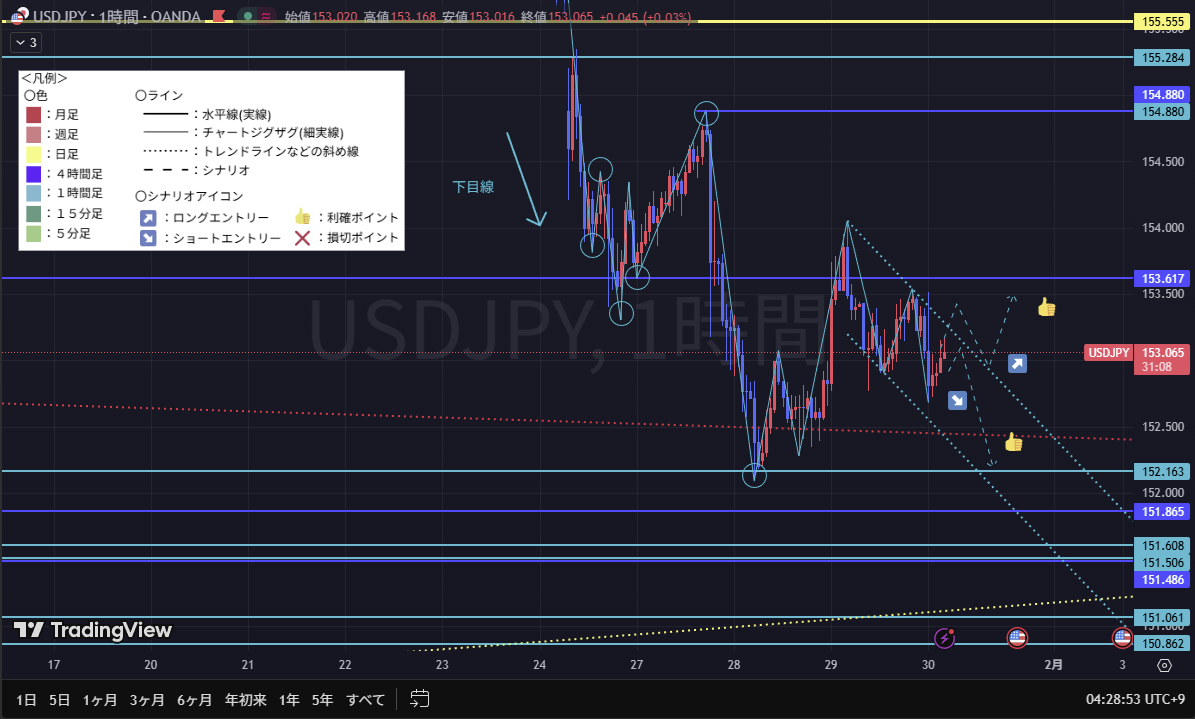1195x719 pixels.
Task: Click the upper thumbs-up take-profit icon
Action: pyautogui.click(x=1046, y=307)
